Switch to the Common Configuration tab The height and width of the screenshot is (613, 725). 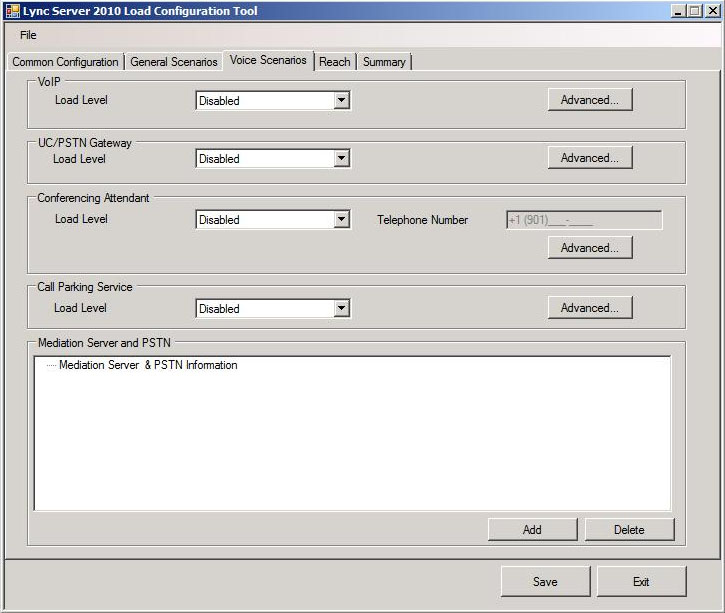[65, 62]
